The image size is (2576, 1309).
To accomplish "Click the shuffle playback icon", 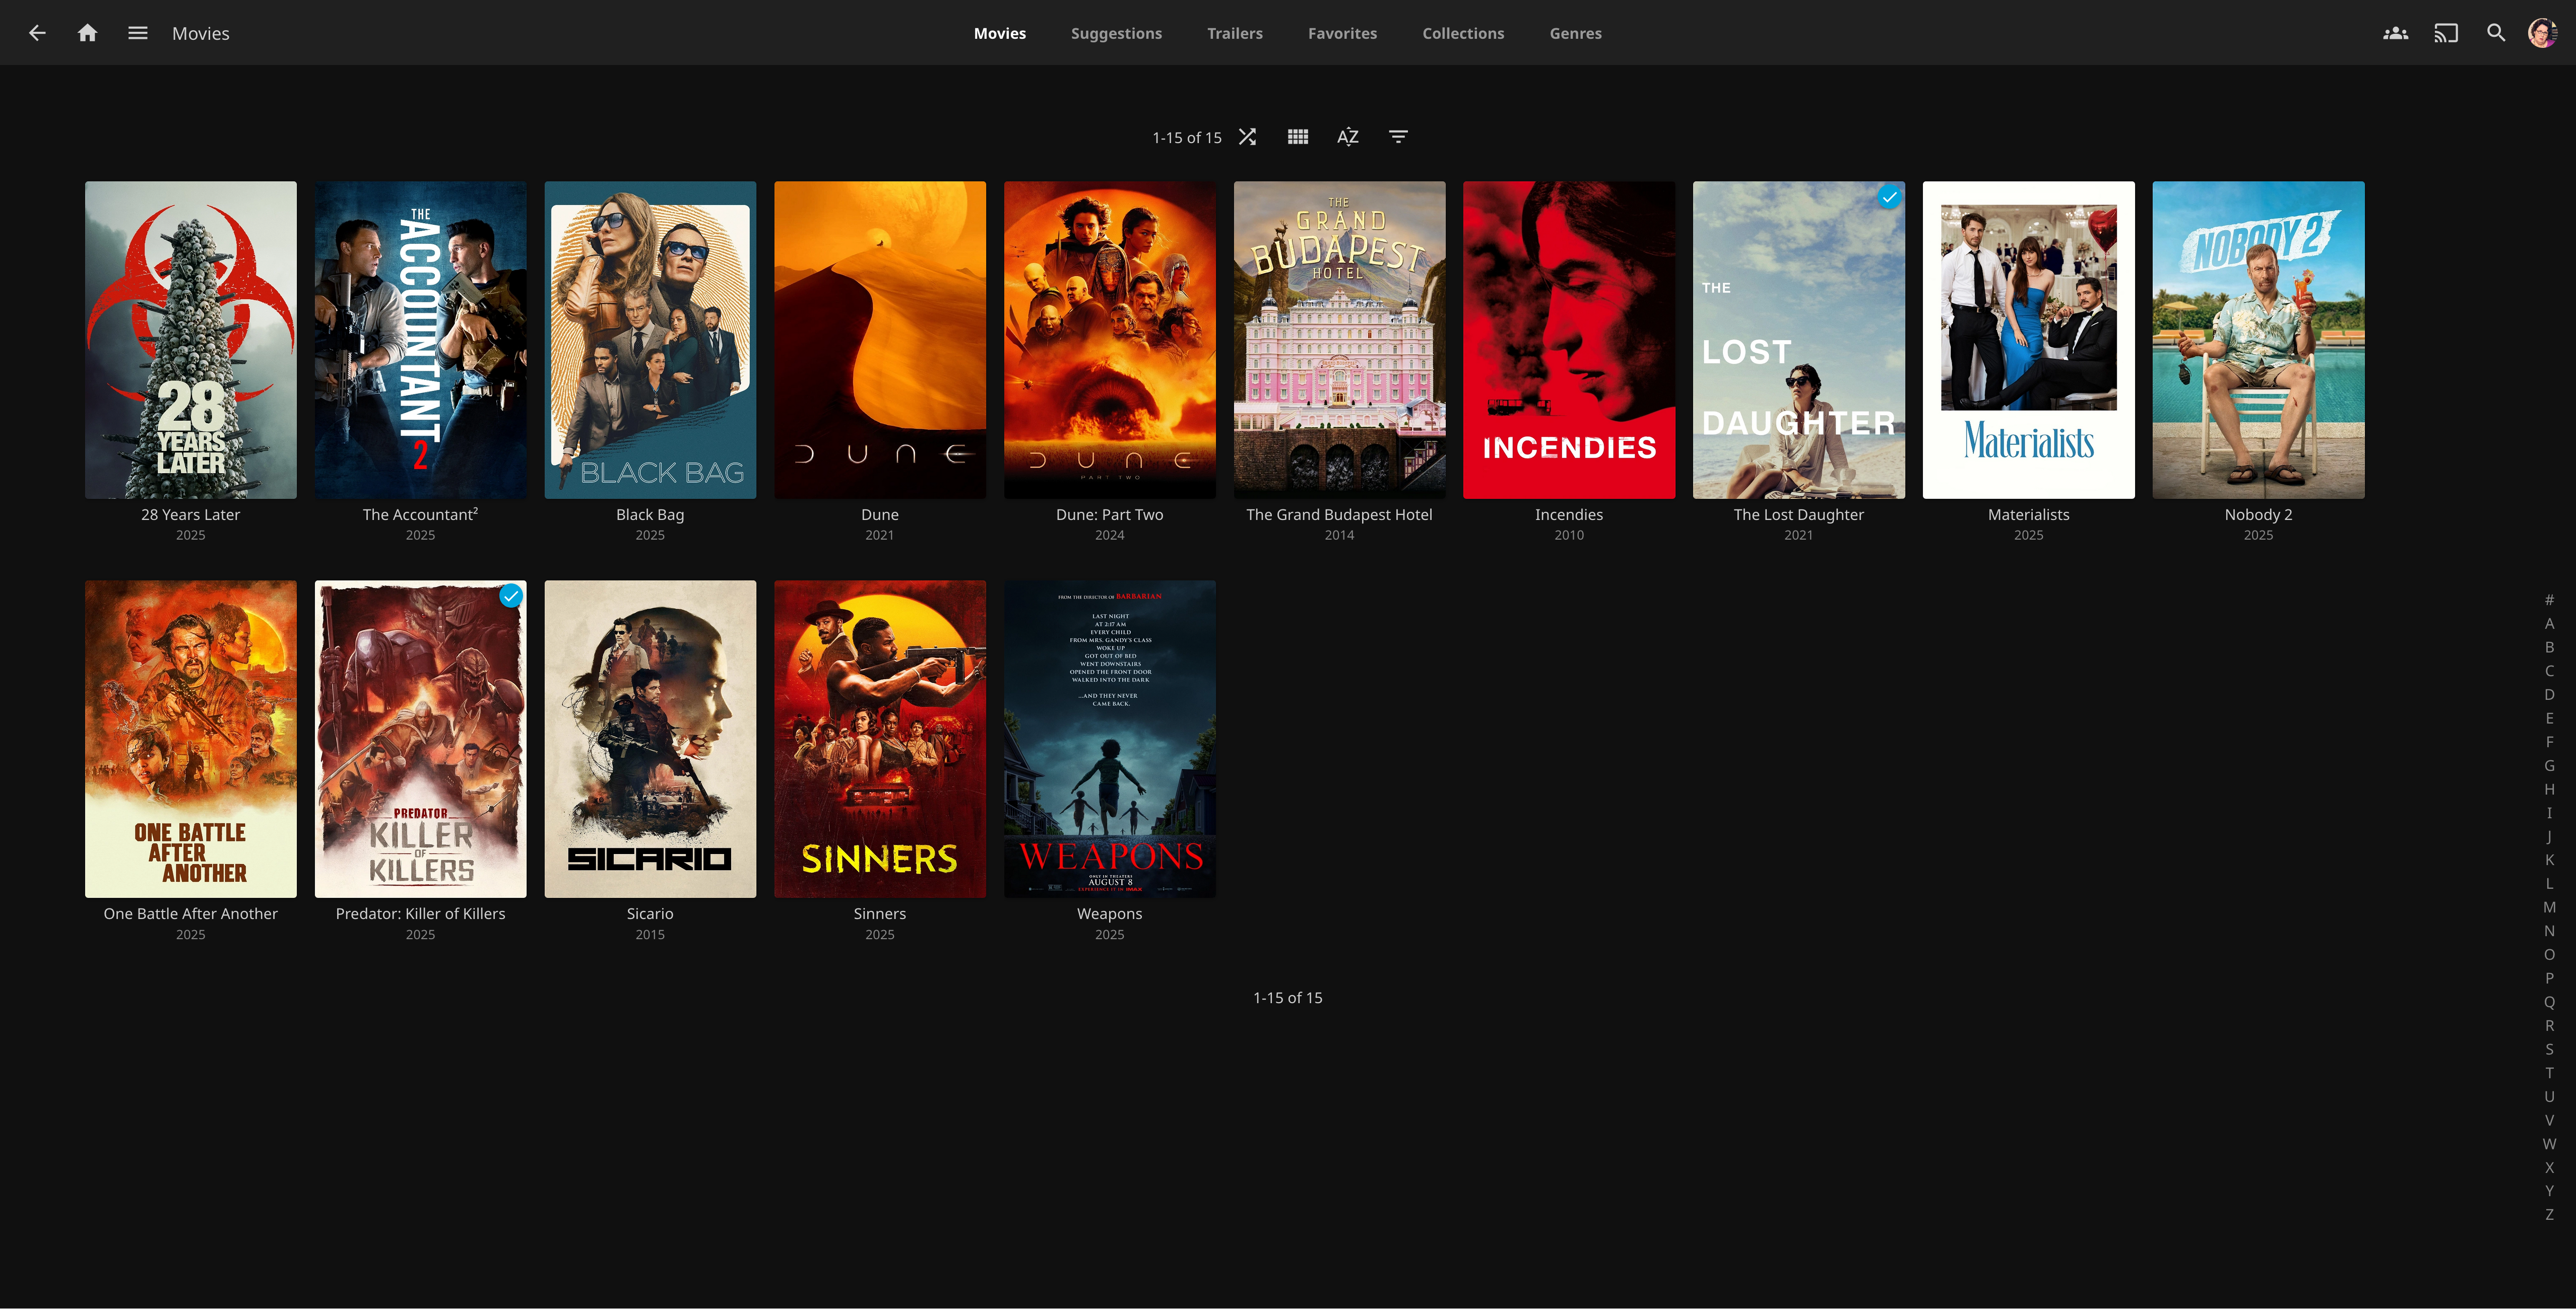I will click(1247, 137).
